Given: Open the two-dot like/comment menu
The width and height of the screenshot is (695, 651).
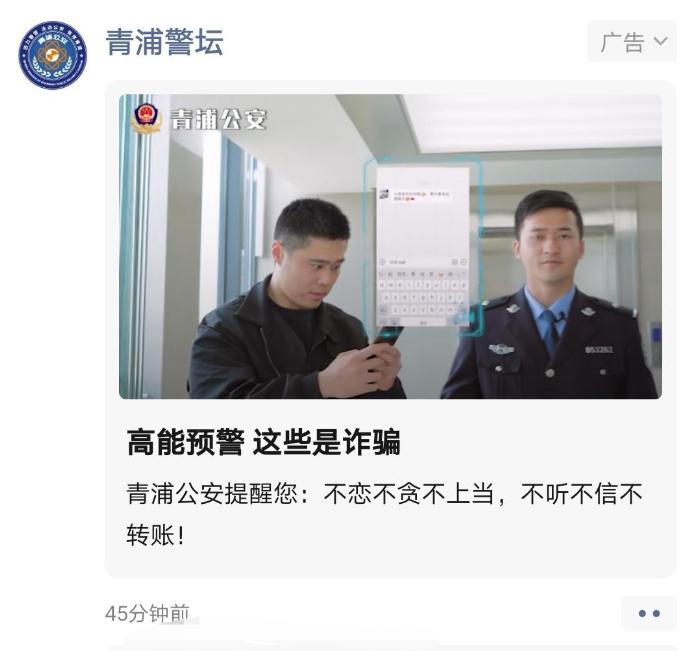Looking at the screenshot, I should pos(649,614).
